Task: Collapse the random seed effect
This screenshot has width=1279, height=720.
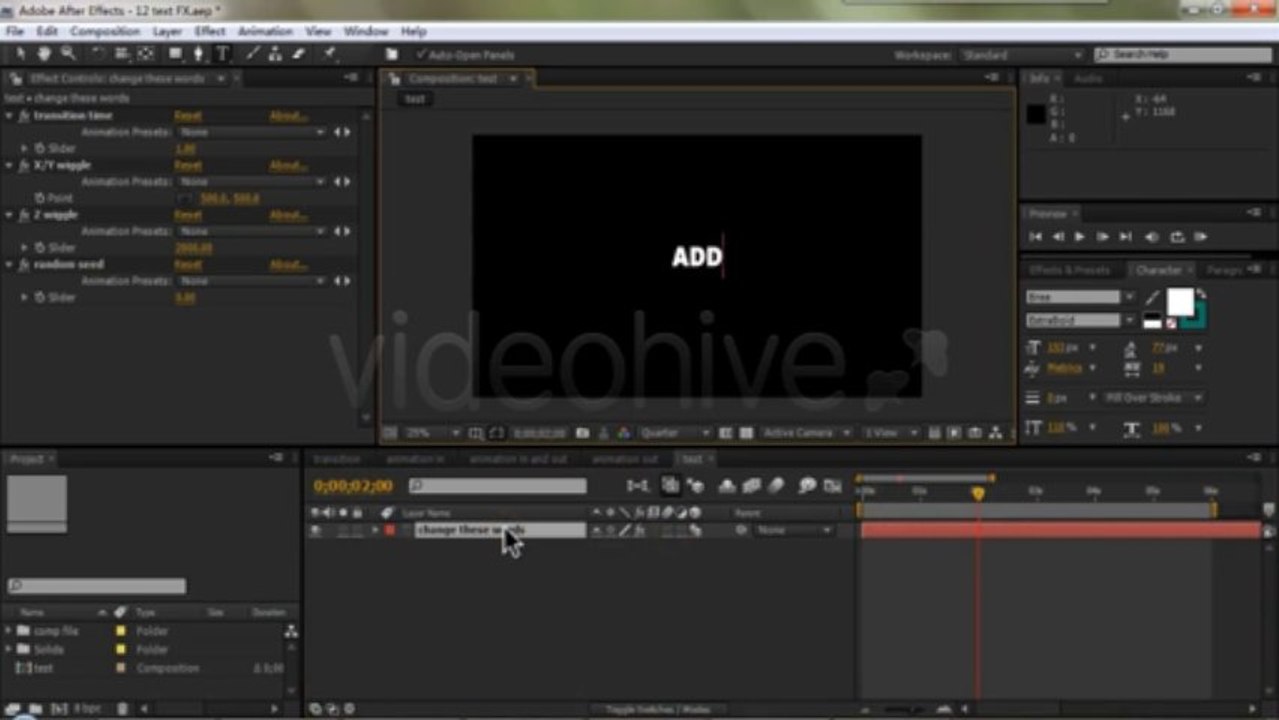Action: pyautogui.click(x=9, y=265)
